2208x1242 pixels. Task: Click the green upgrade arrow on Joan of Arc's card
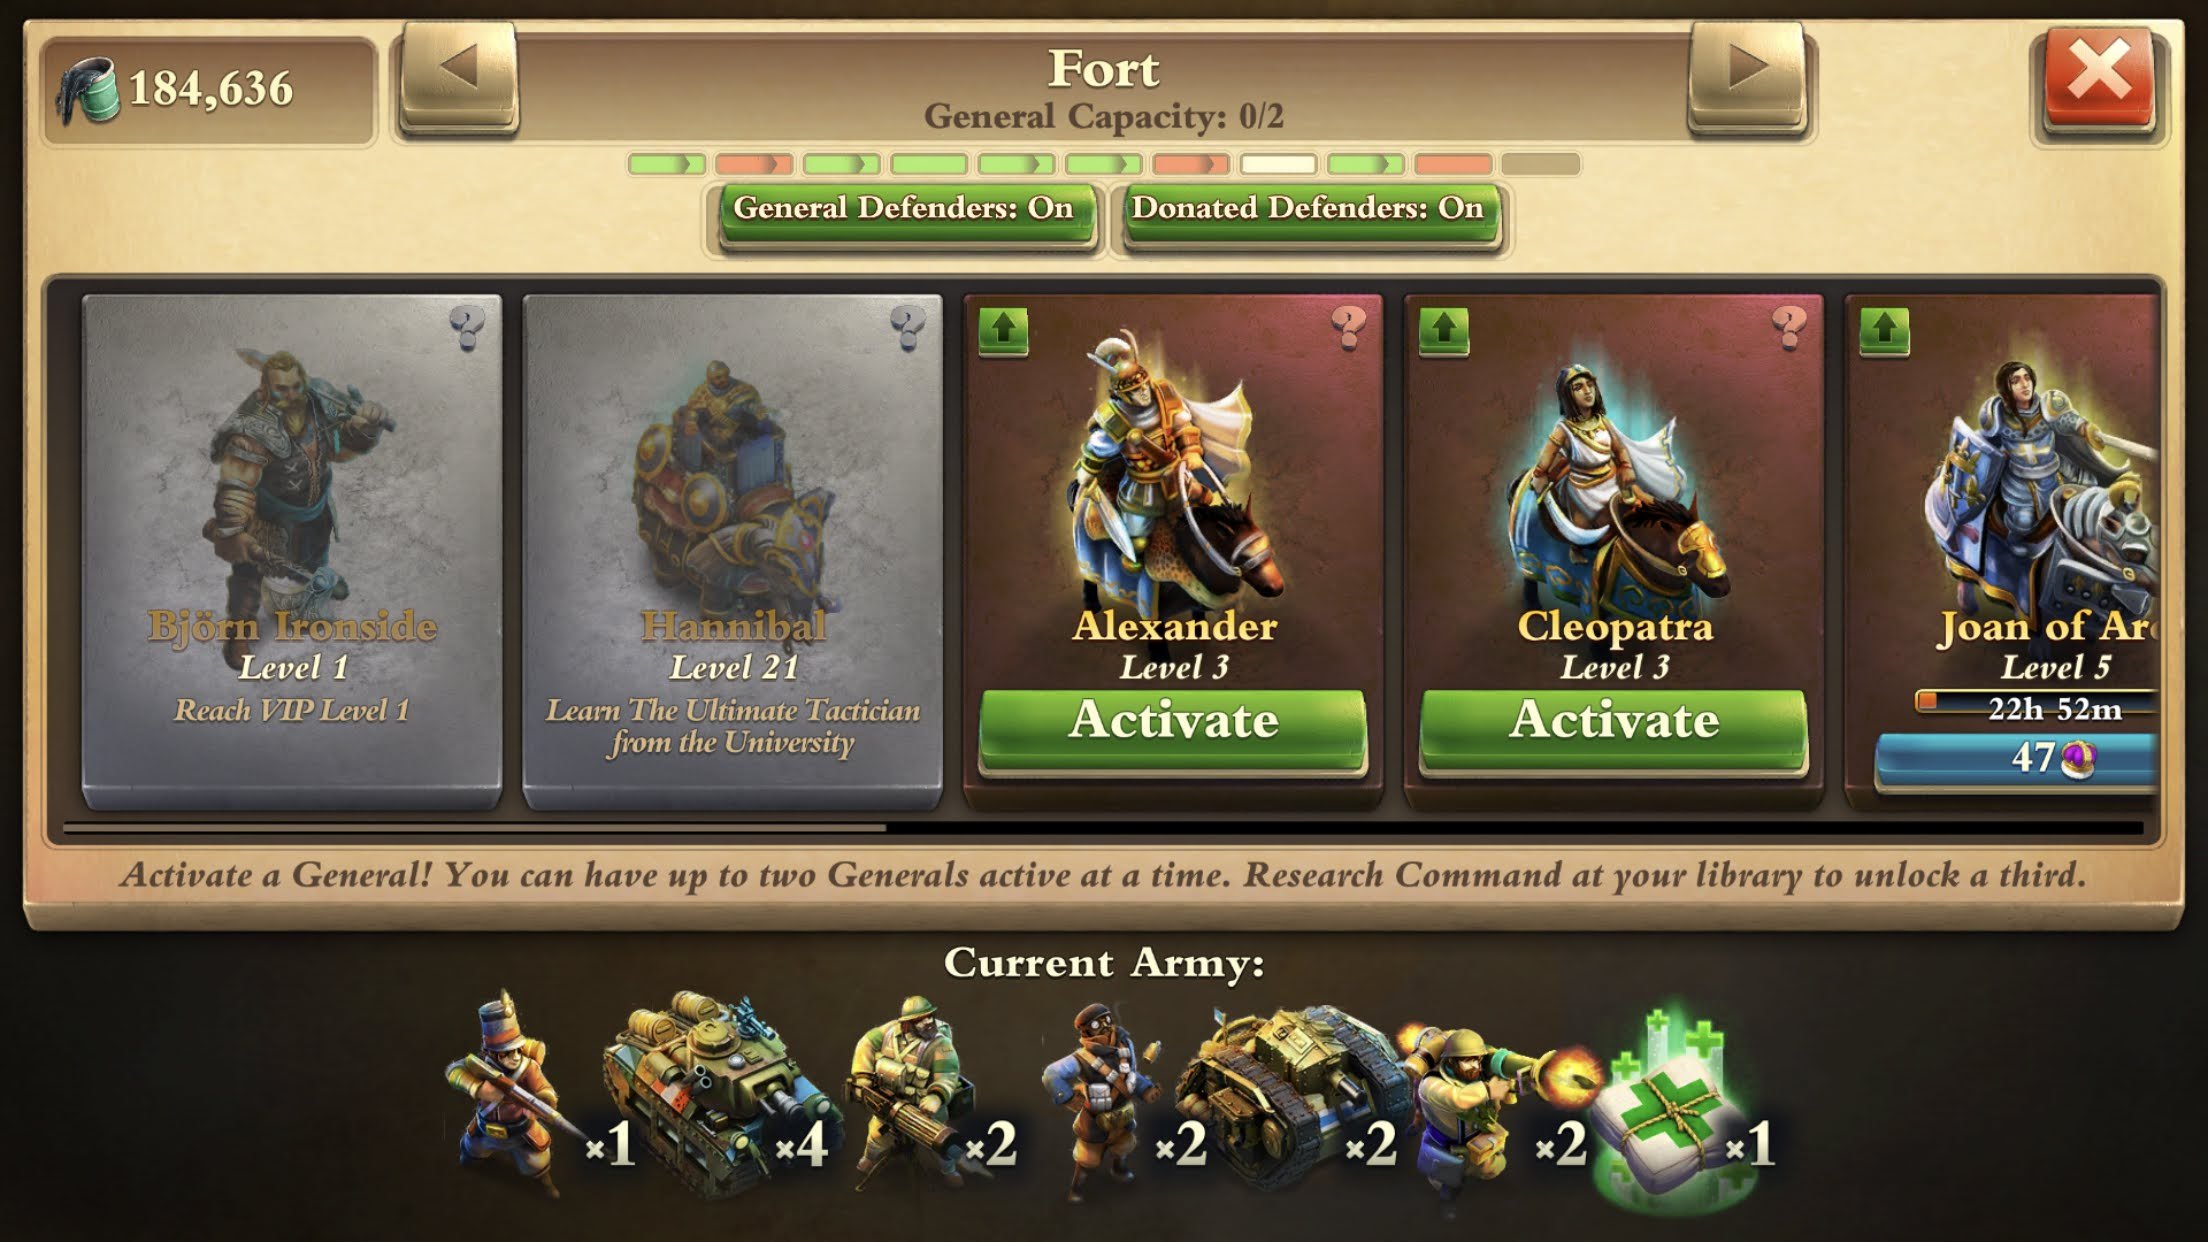(x=1885, y=331)
